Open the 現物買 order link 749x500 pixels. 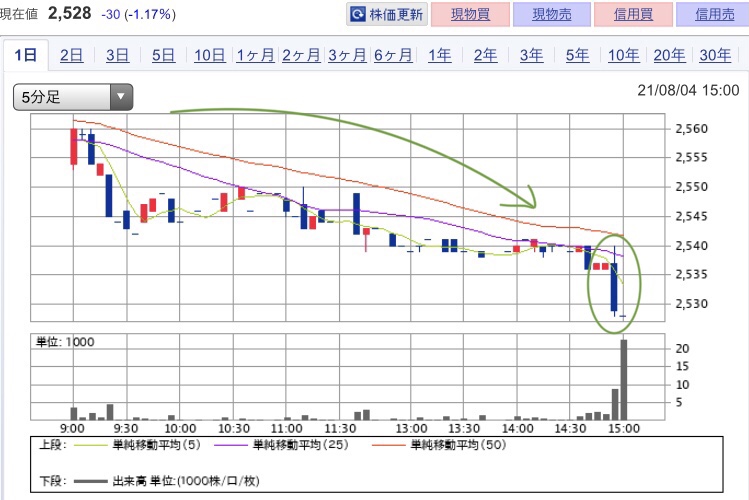click(x=470, y=14)
